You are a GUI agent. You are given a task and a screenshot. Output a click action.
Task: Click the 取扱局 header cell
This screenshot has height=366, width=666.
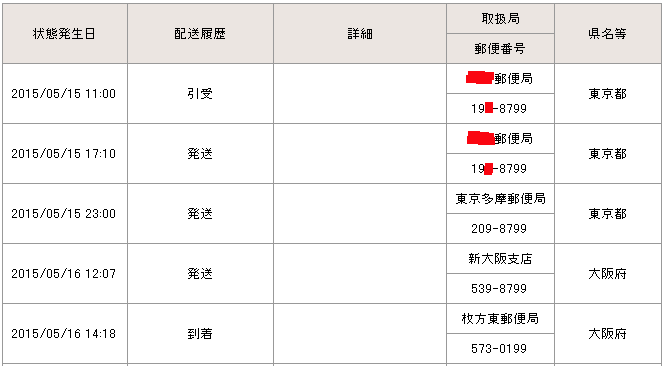pyautogui.click(x=500, y=19)
